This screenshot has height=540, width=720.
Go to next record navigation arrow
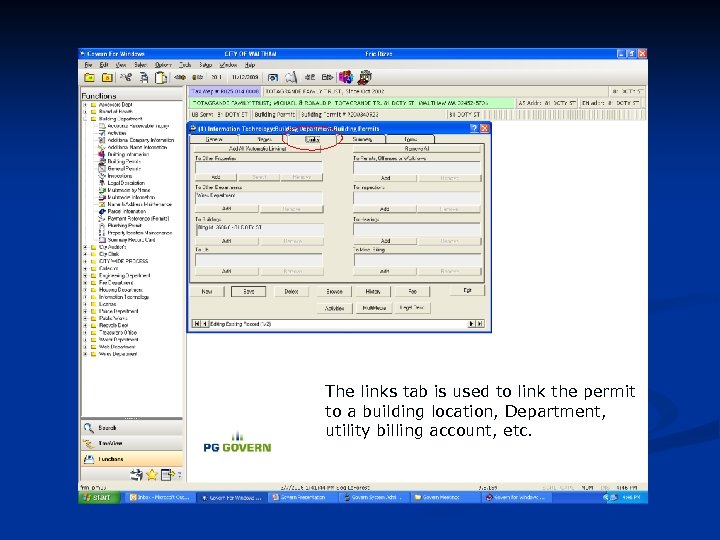tap(471, 324)
